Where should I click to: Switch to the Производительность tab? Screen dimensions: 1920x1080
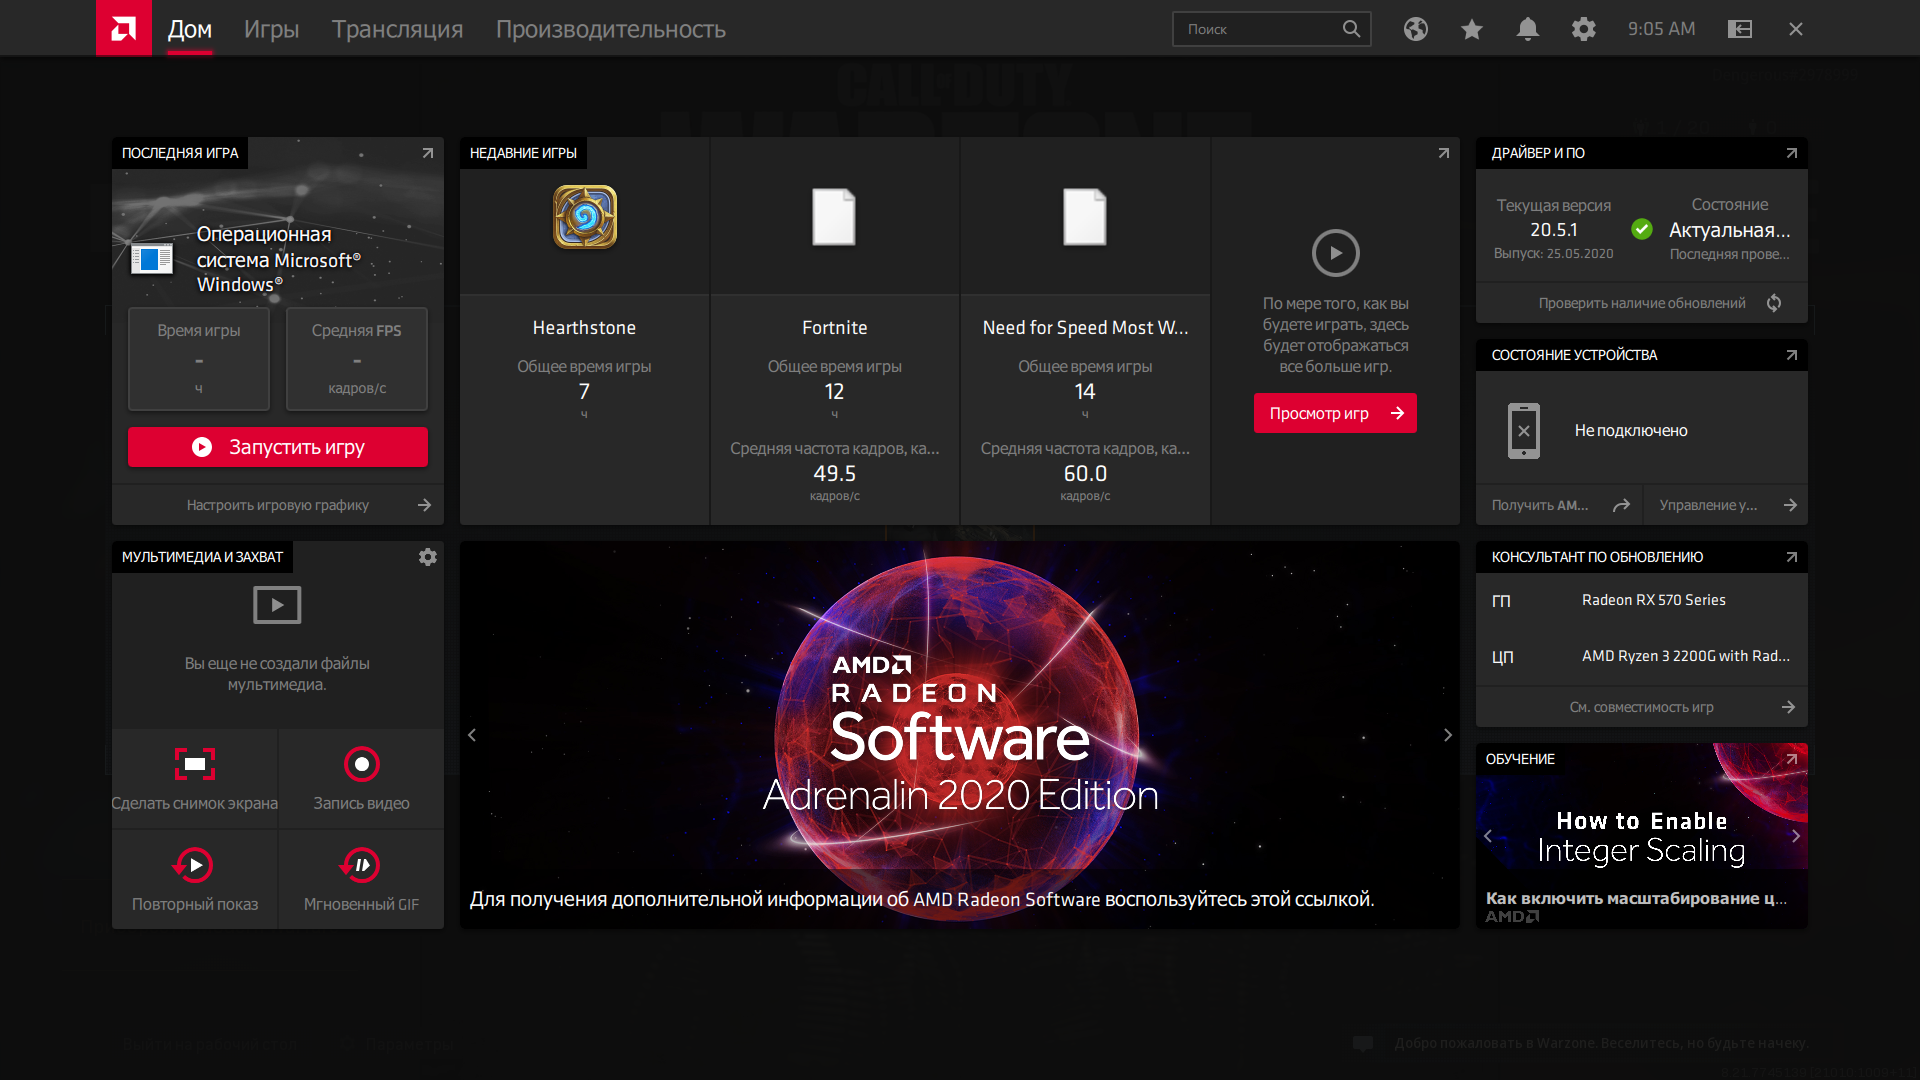coord(611,29)
